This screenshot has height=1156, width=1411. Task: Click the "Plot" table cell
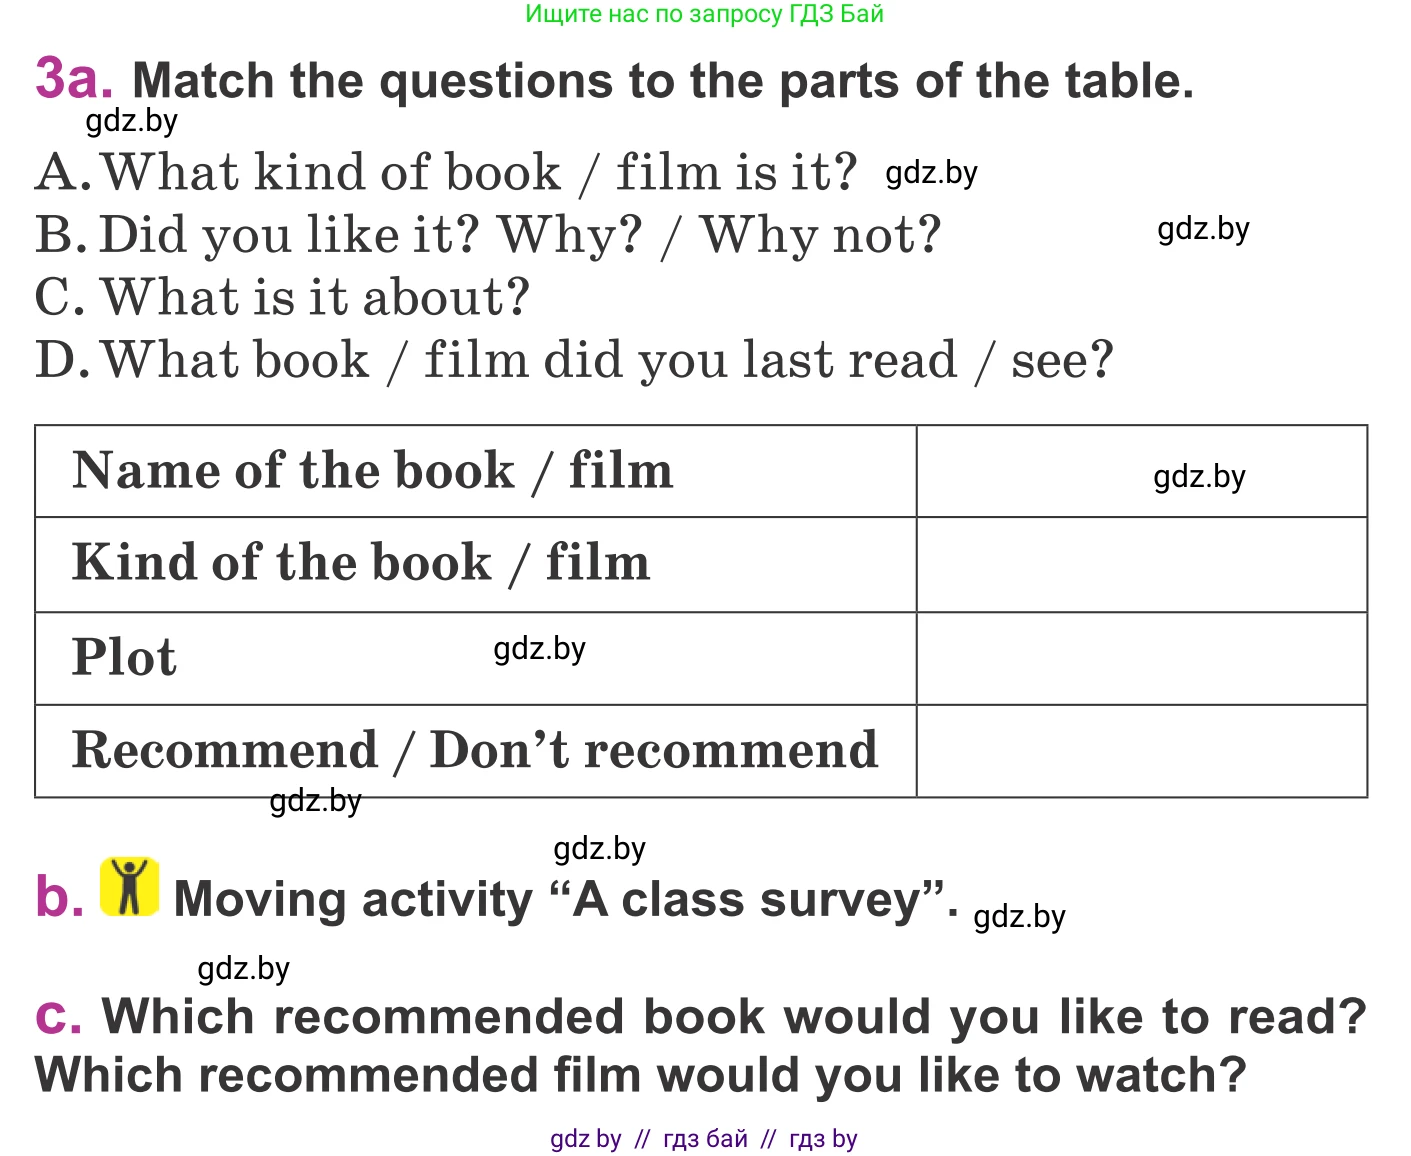pos(125,658)
